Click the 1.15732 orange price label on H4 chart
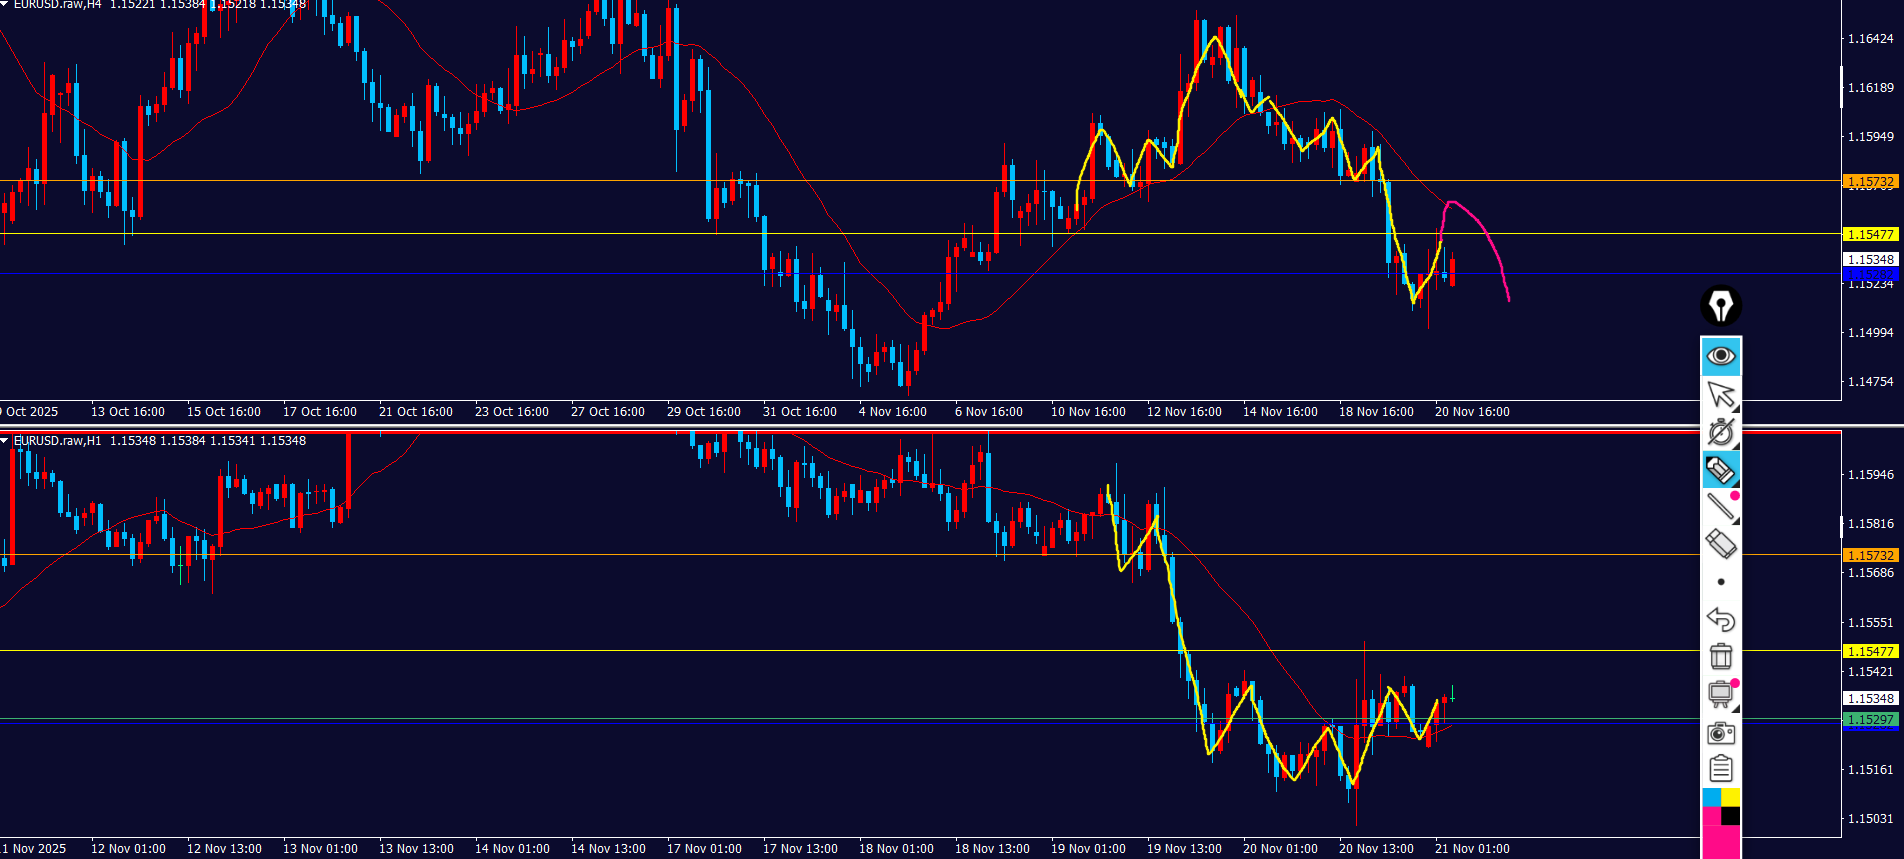Screen dimensions: 1904x859 tap(1870, 182)
